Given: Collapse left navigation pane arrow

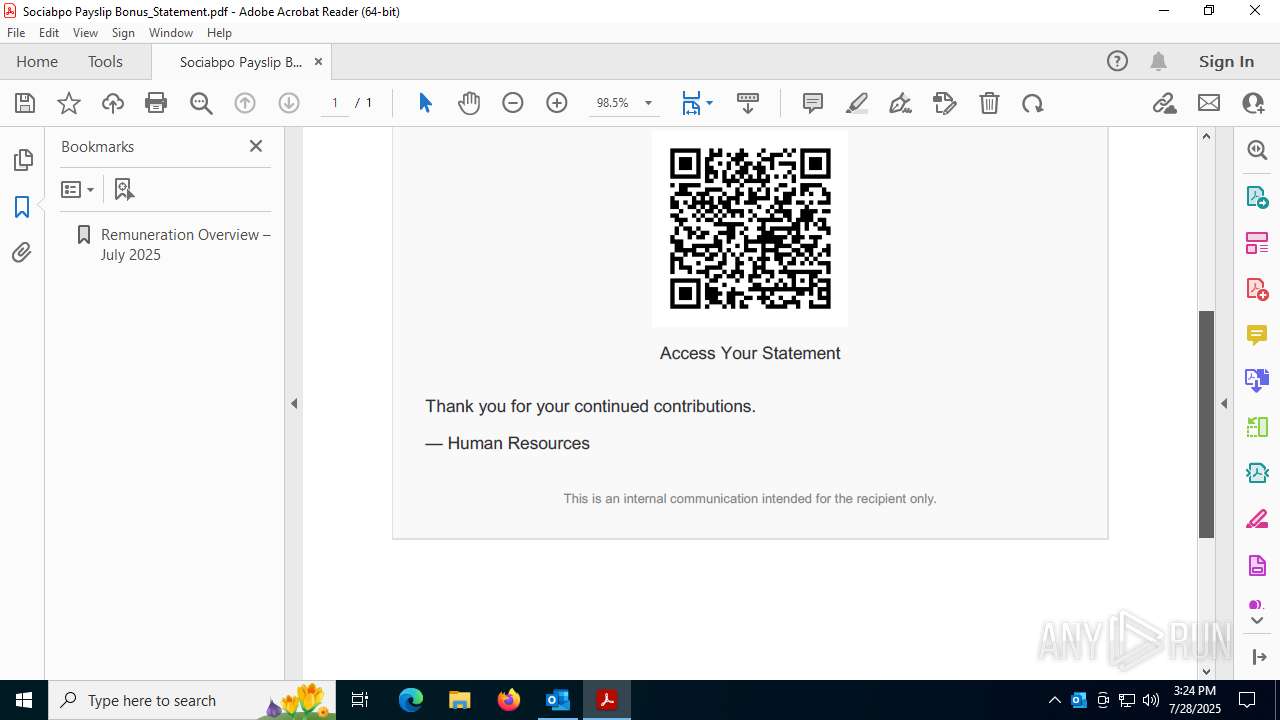Looking at the screenshot, I should [294, 404].
